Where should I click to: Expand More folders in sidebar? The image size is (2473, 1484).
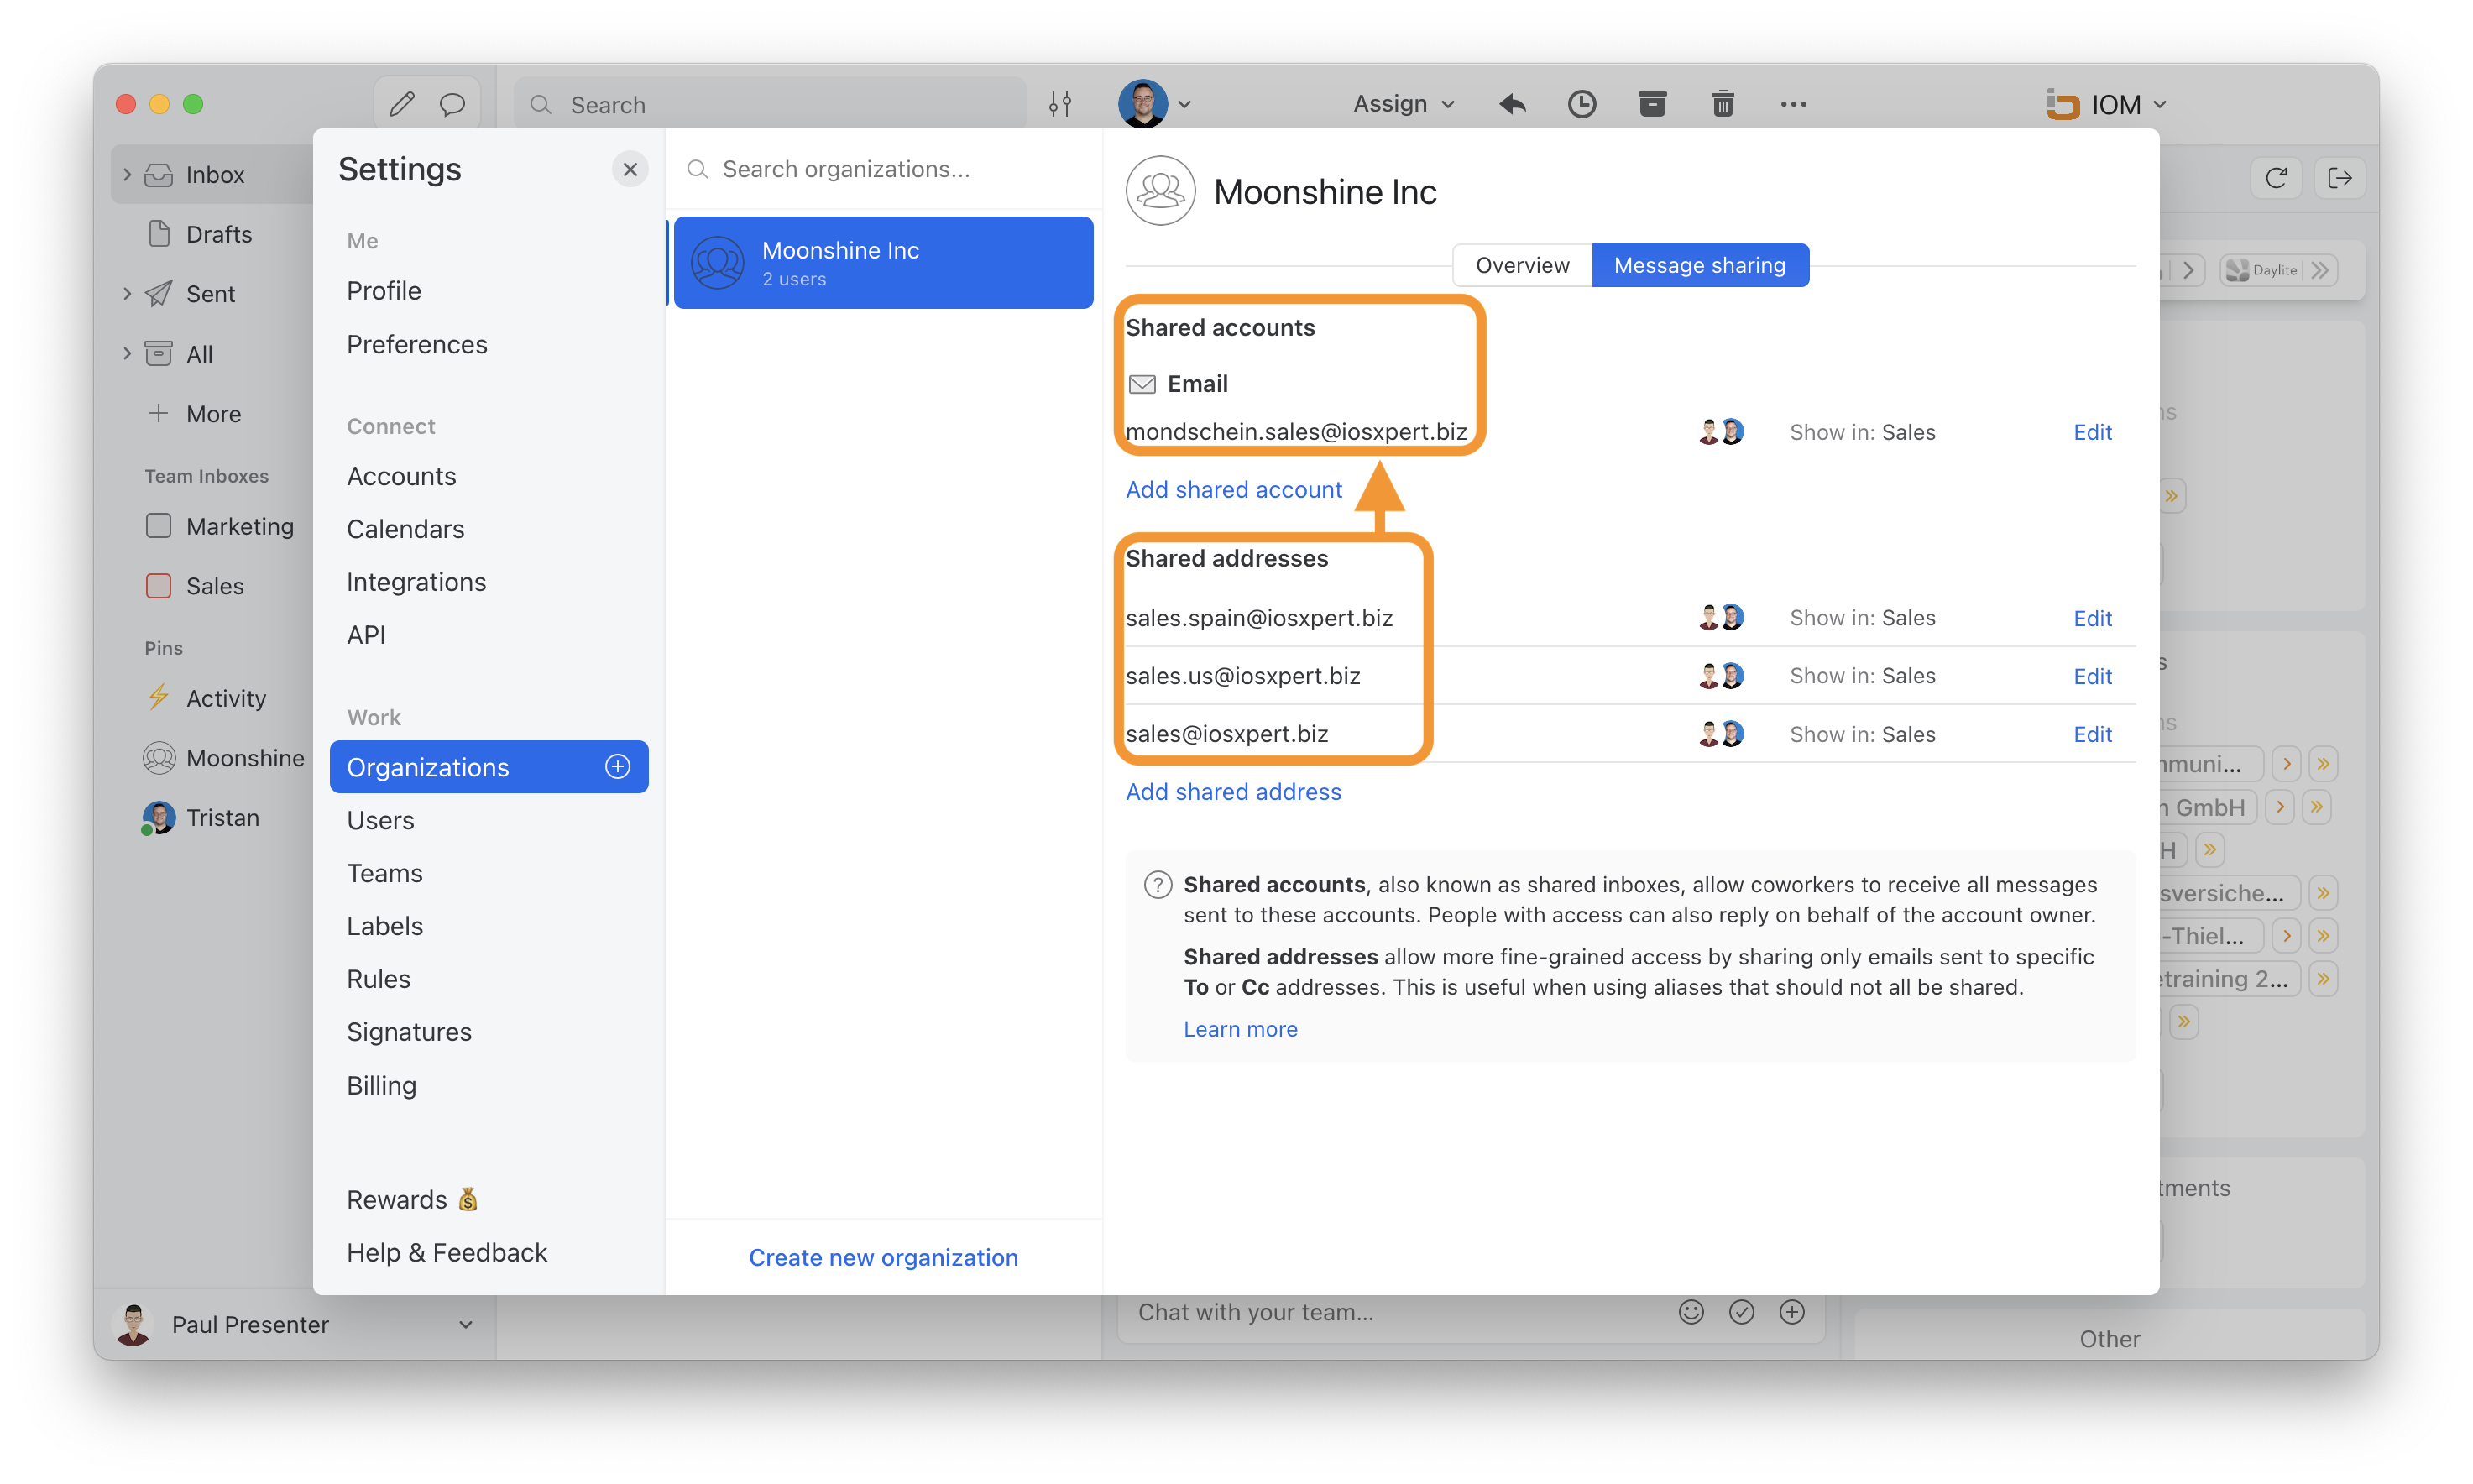195,414
